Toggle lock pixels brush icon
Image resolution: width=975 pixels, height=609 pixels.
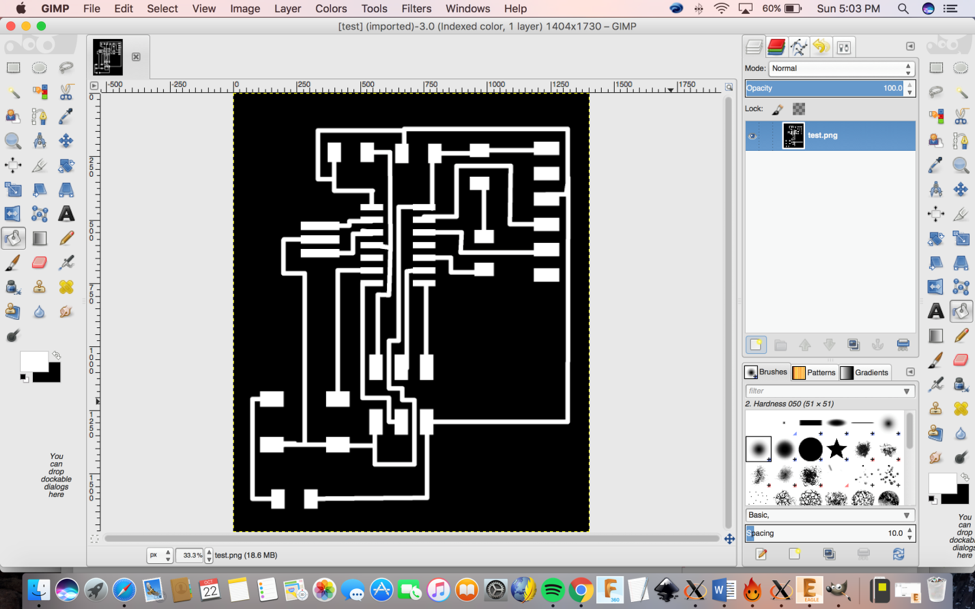pyautogui.click(x=778, y=109)
